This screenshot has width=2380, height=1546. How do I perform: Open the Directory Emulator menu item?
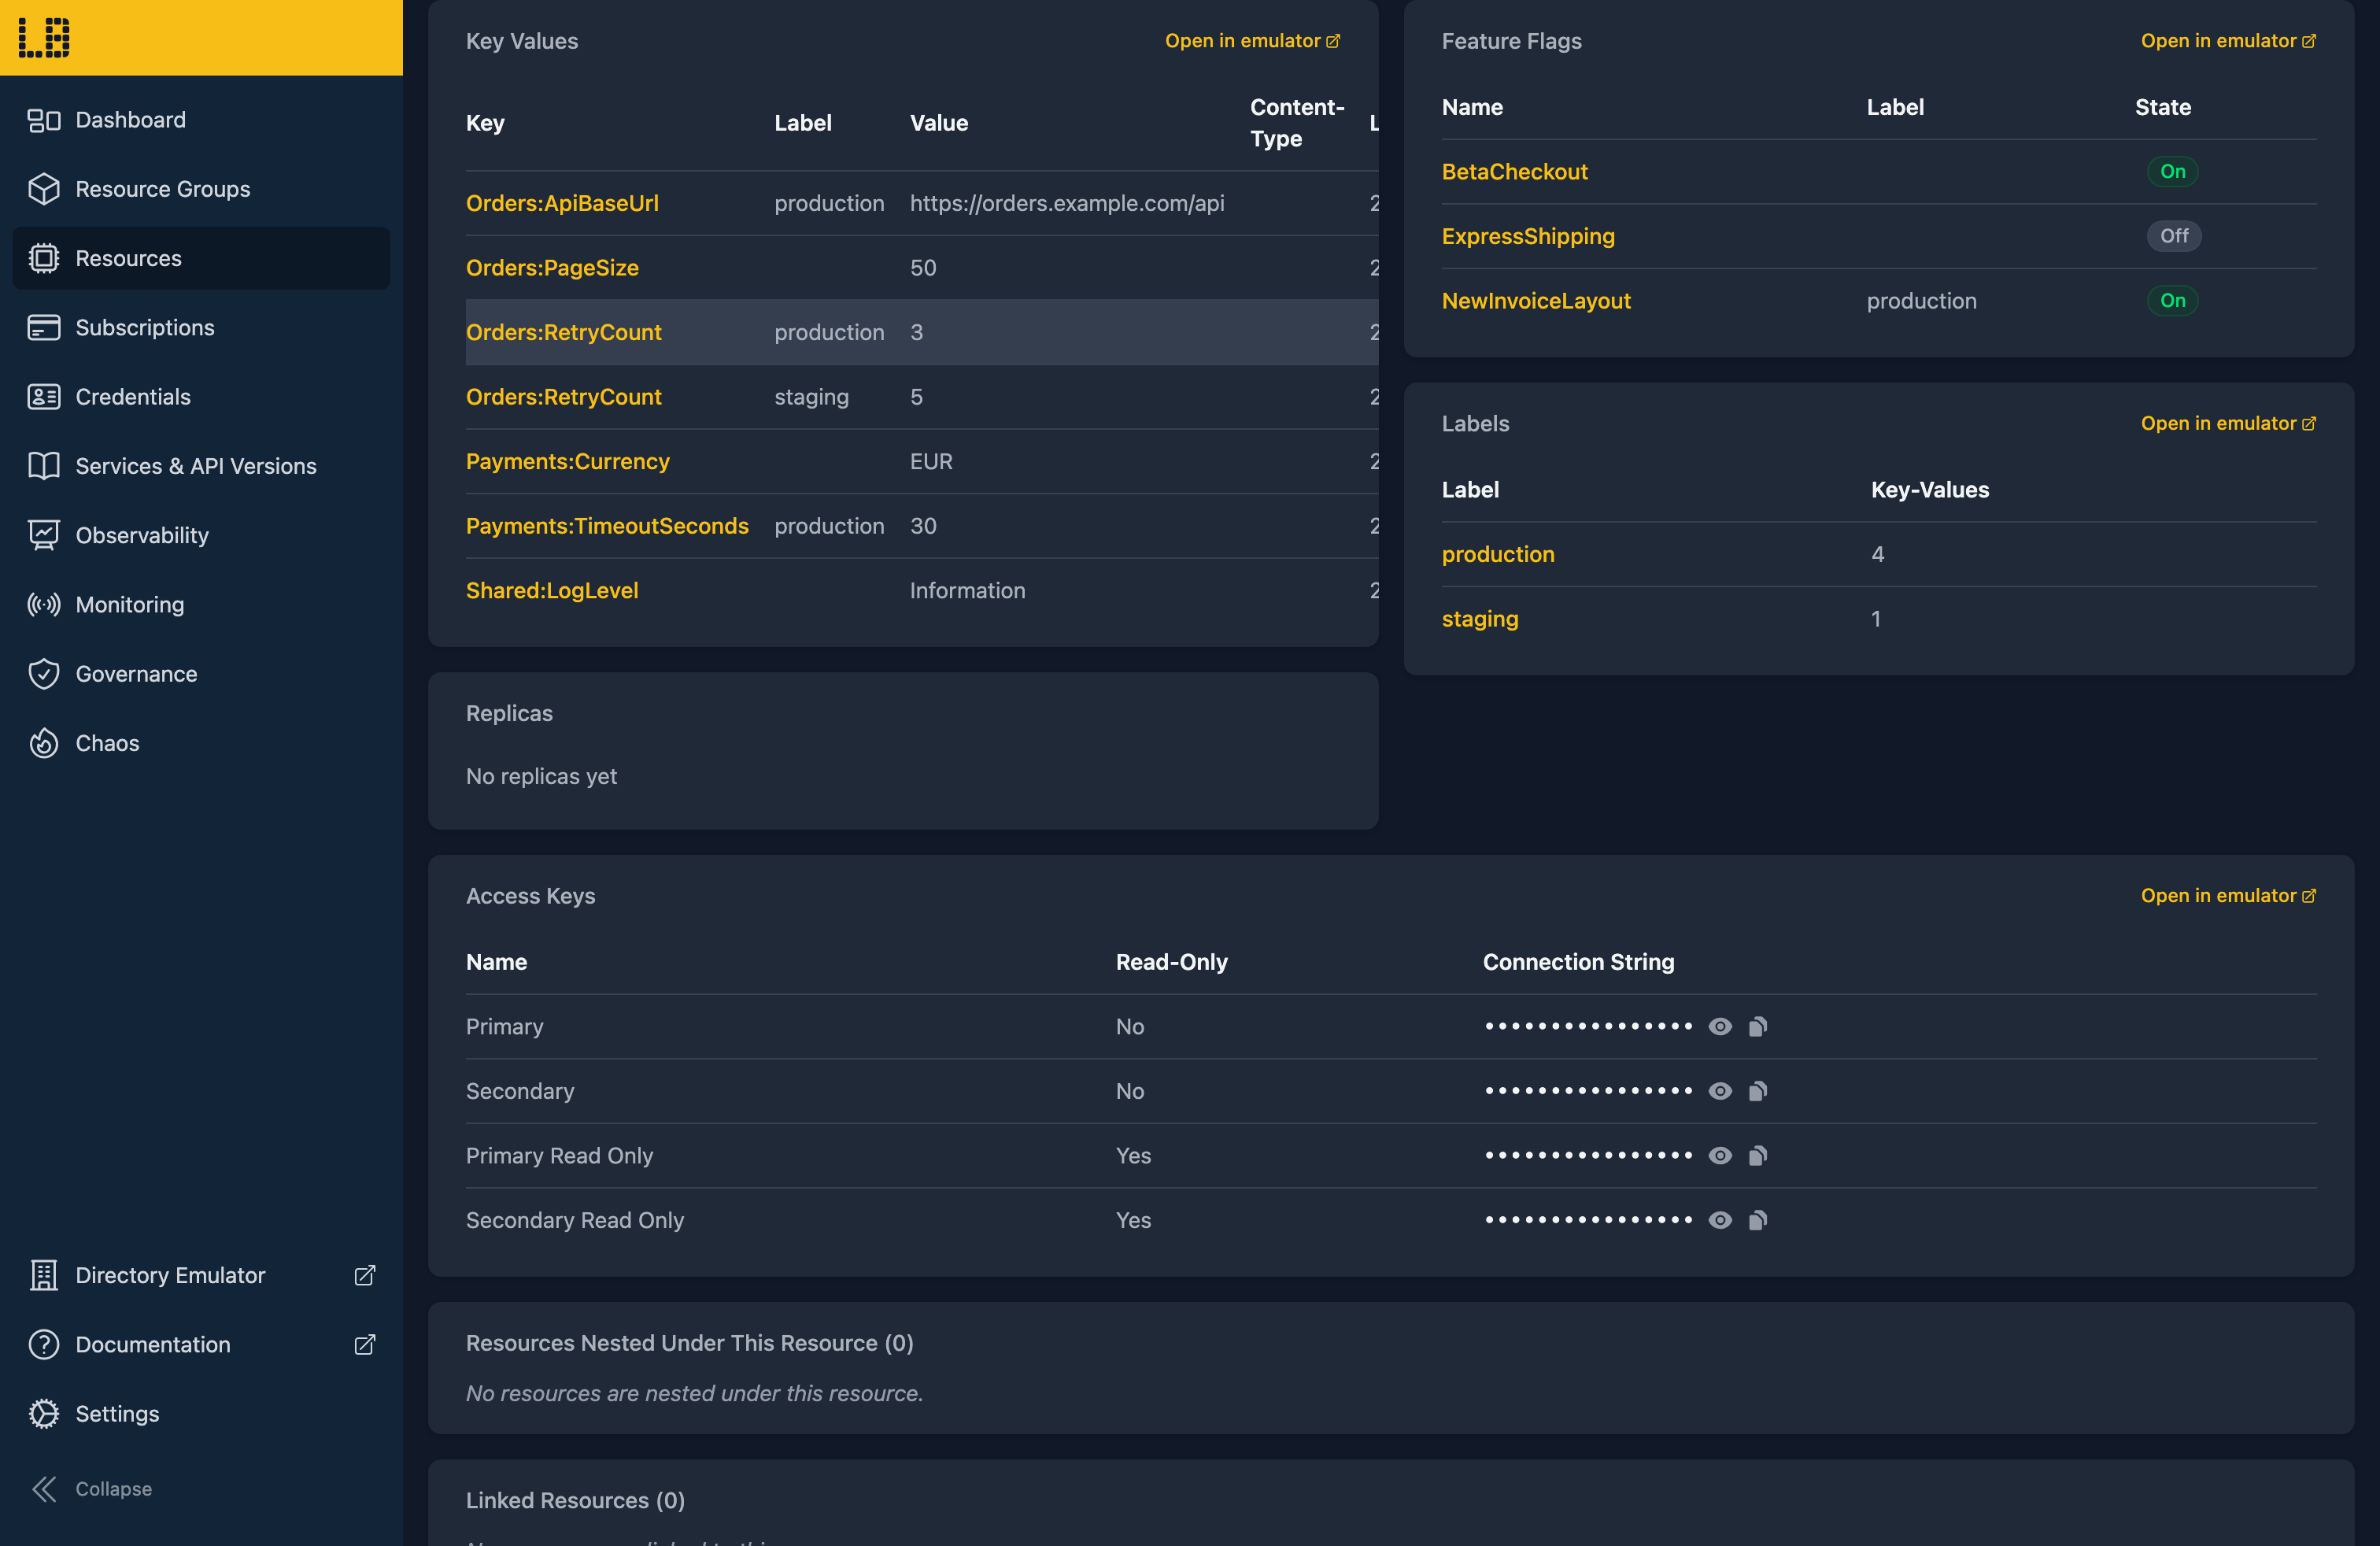click(x=201, y=1276)
